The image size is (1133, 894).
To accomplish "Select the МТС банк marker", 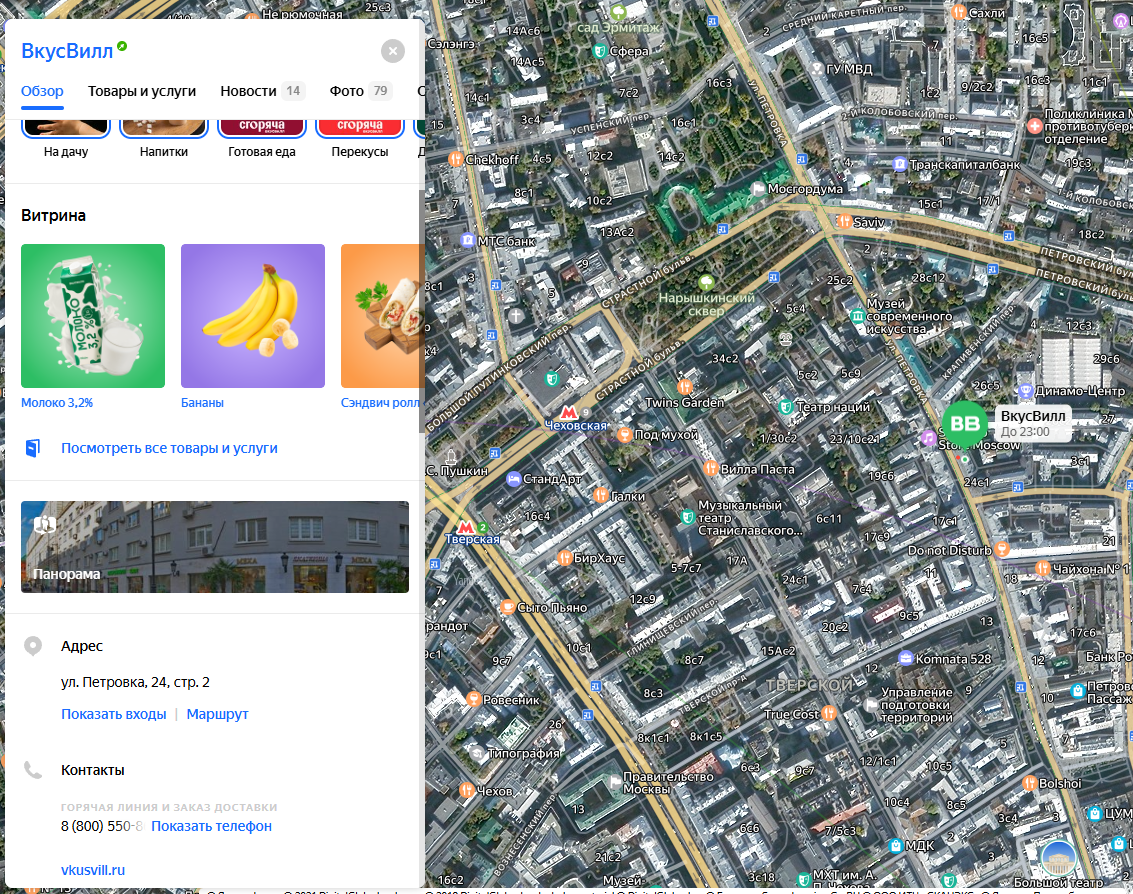I will tap(468, 241).
